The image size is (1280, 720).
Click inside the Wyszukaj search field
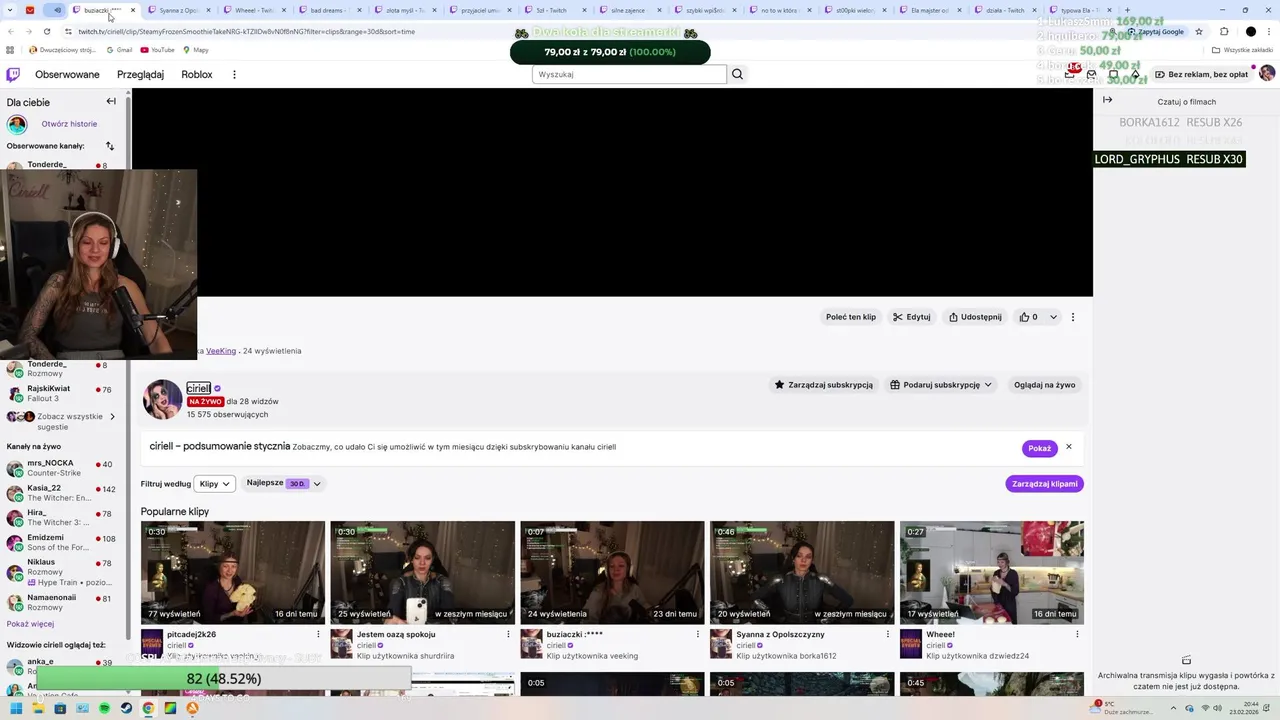point(629,74)
